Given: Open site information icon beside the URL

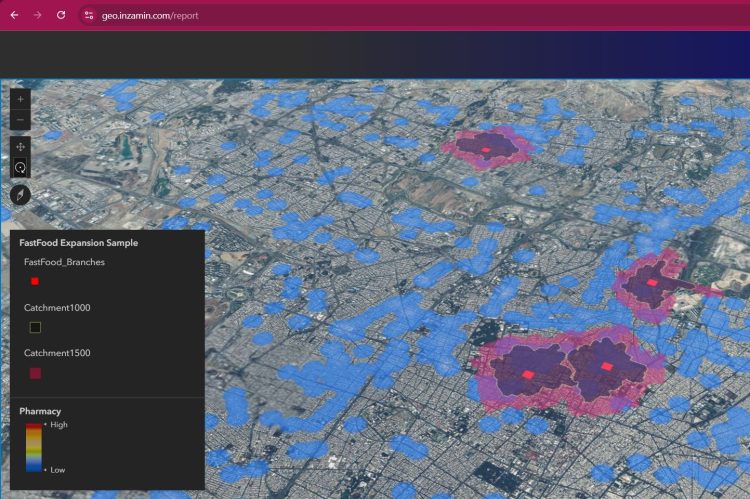Looking at the screenshot, I should (89, 15).
